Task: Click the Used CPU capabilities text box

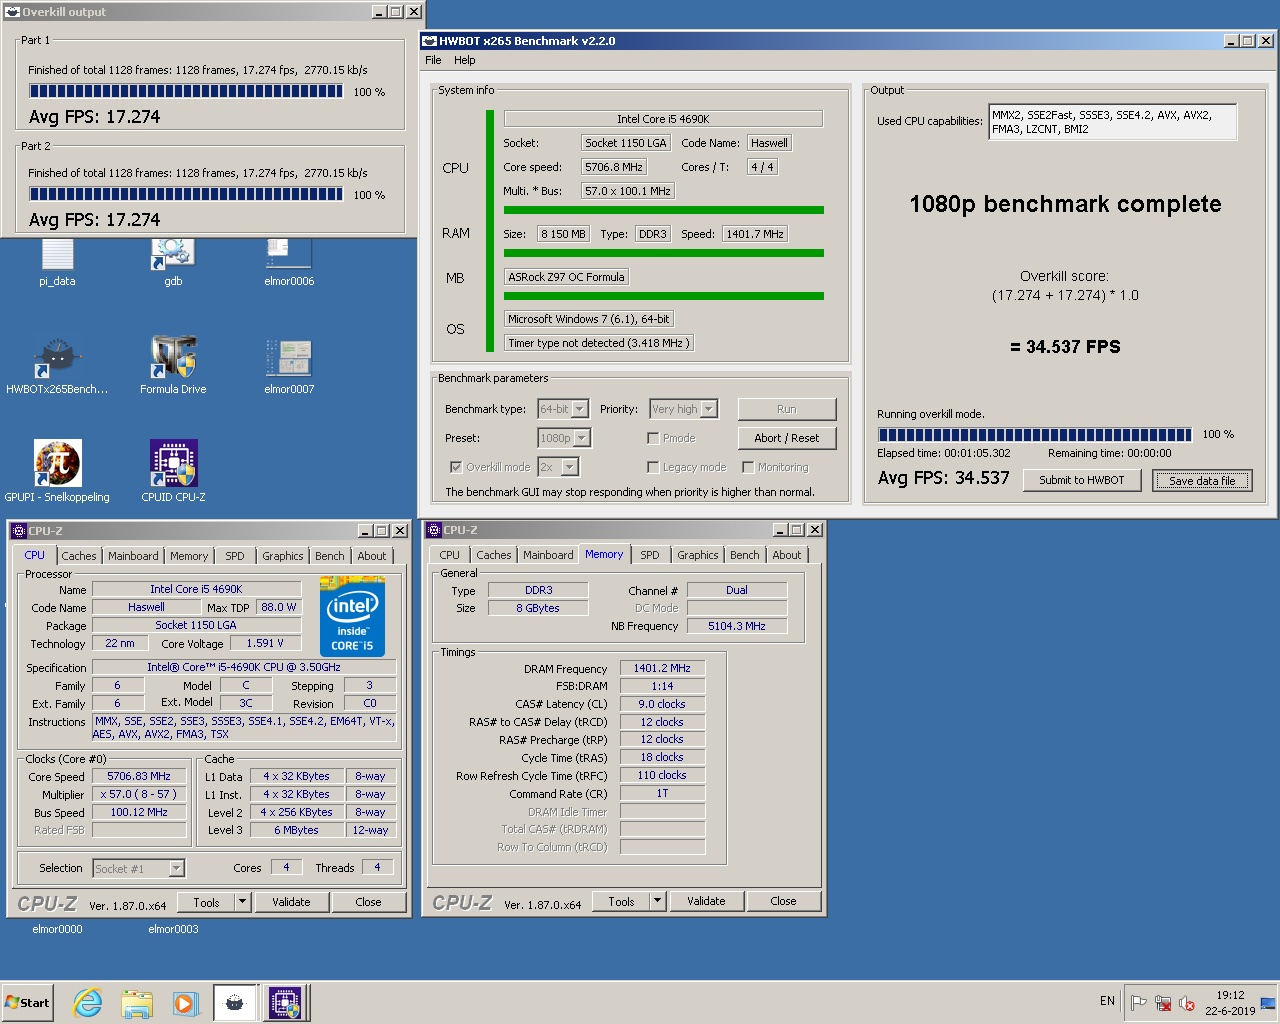Action: [x=1112, y=122]
